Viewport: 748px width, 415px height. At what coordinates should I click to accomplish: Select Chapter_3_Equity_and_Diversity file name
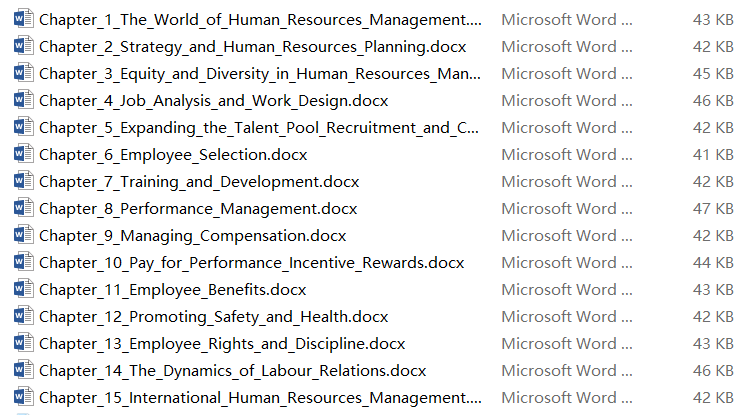(260, 74)
